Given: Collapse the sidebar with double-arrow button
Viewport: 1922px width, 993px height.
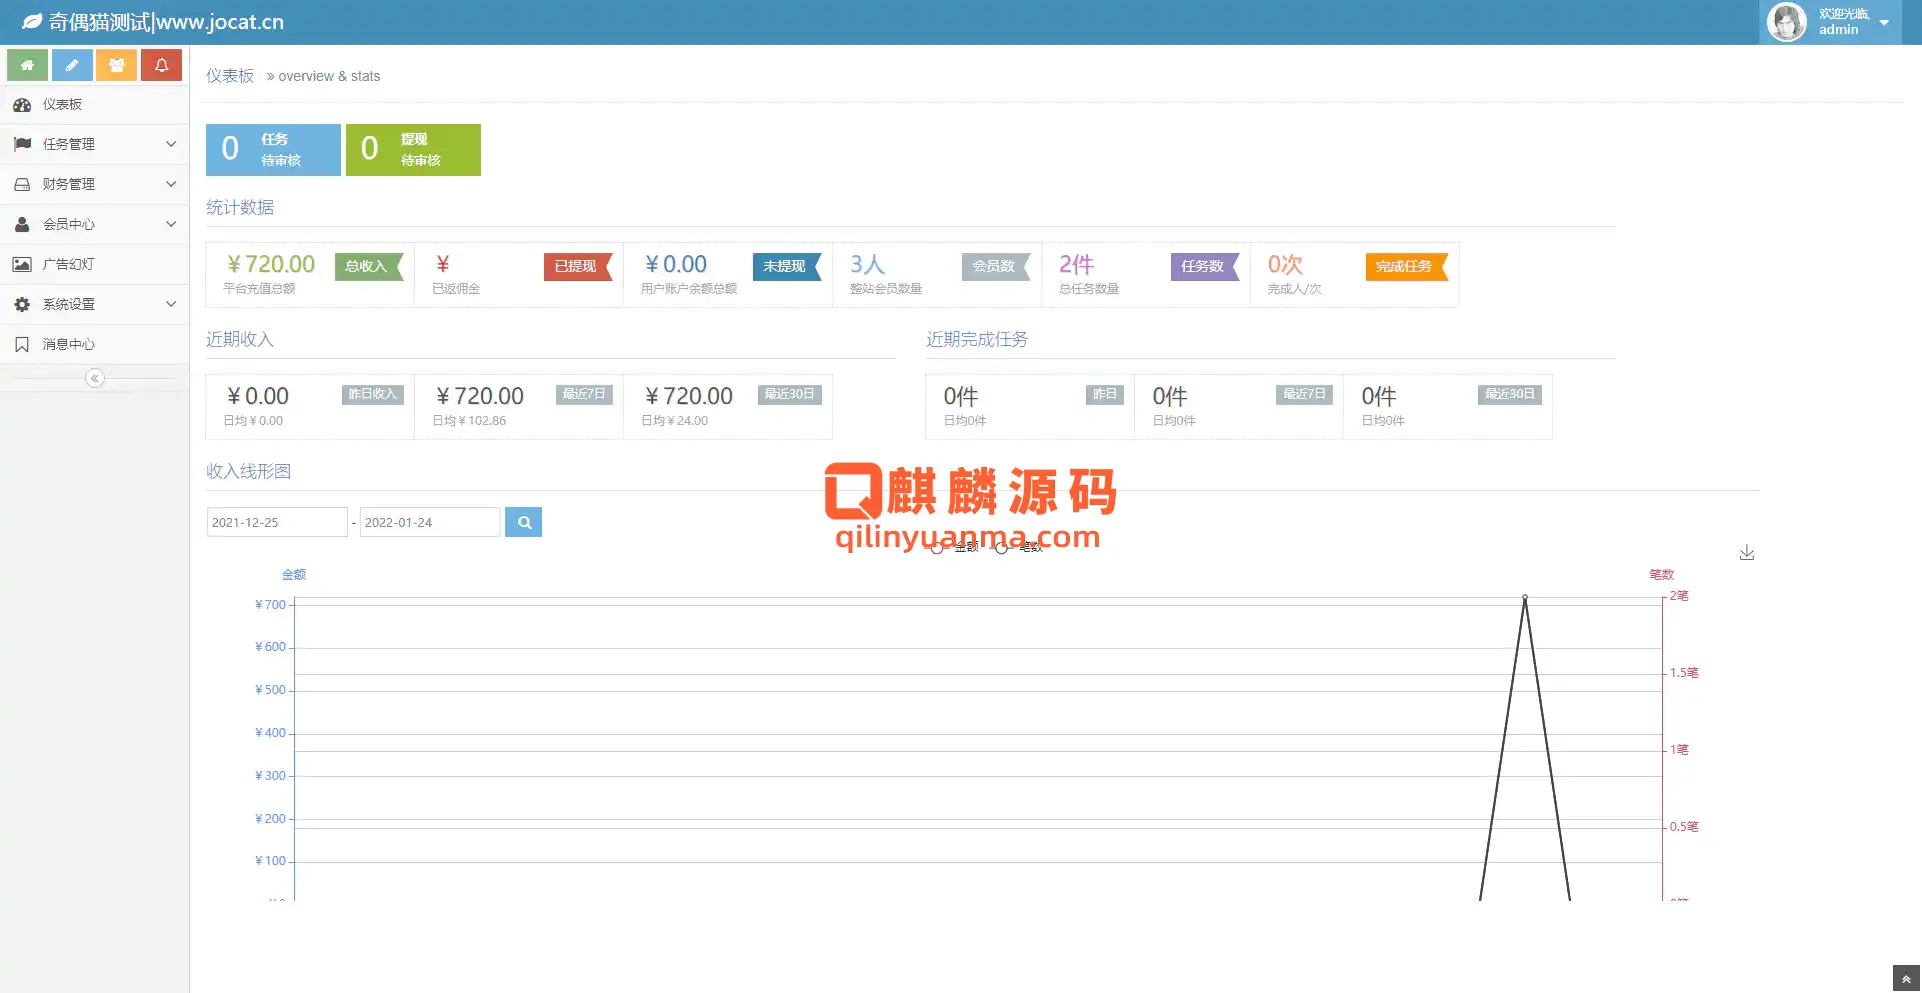Looking at the screenshot, I should click(x=95, y=378).
